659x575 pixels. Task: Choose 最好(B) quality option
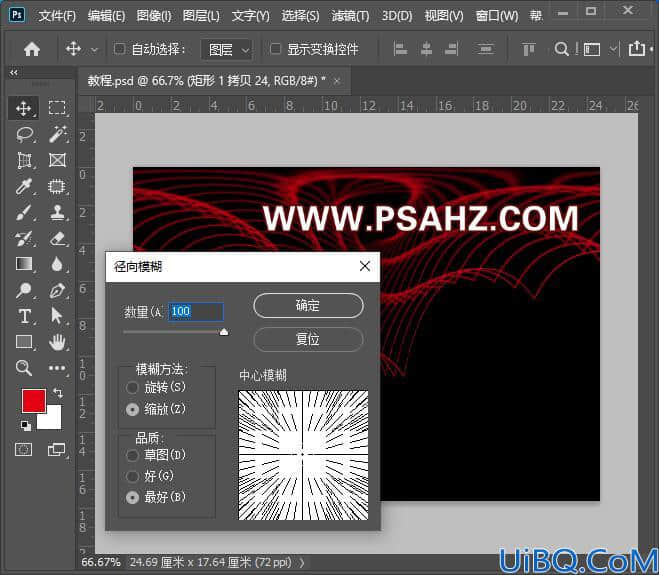(132, 498)
